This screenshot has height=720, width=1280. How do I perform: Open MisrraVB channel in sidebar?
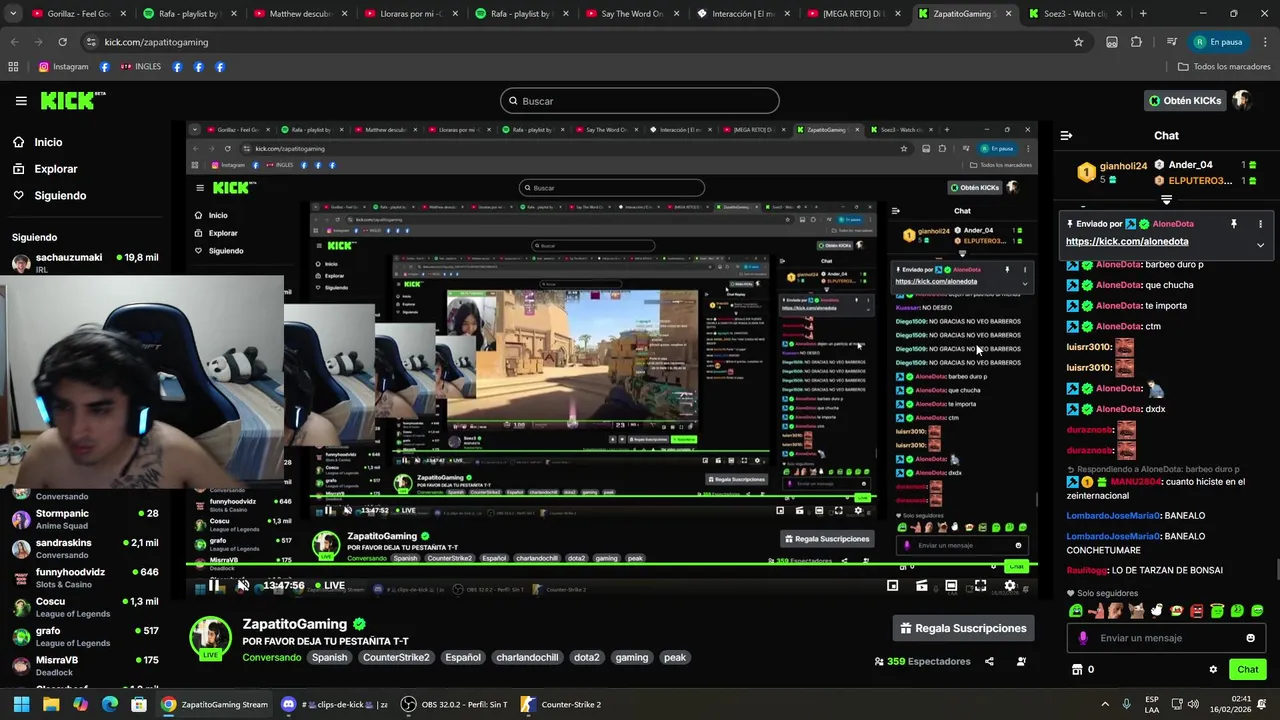[85, 666]
